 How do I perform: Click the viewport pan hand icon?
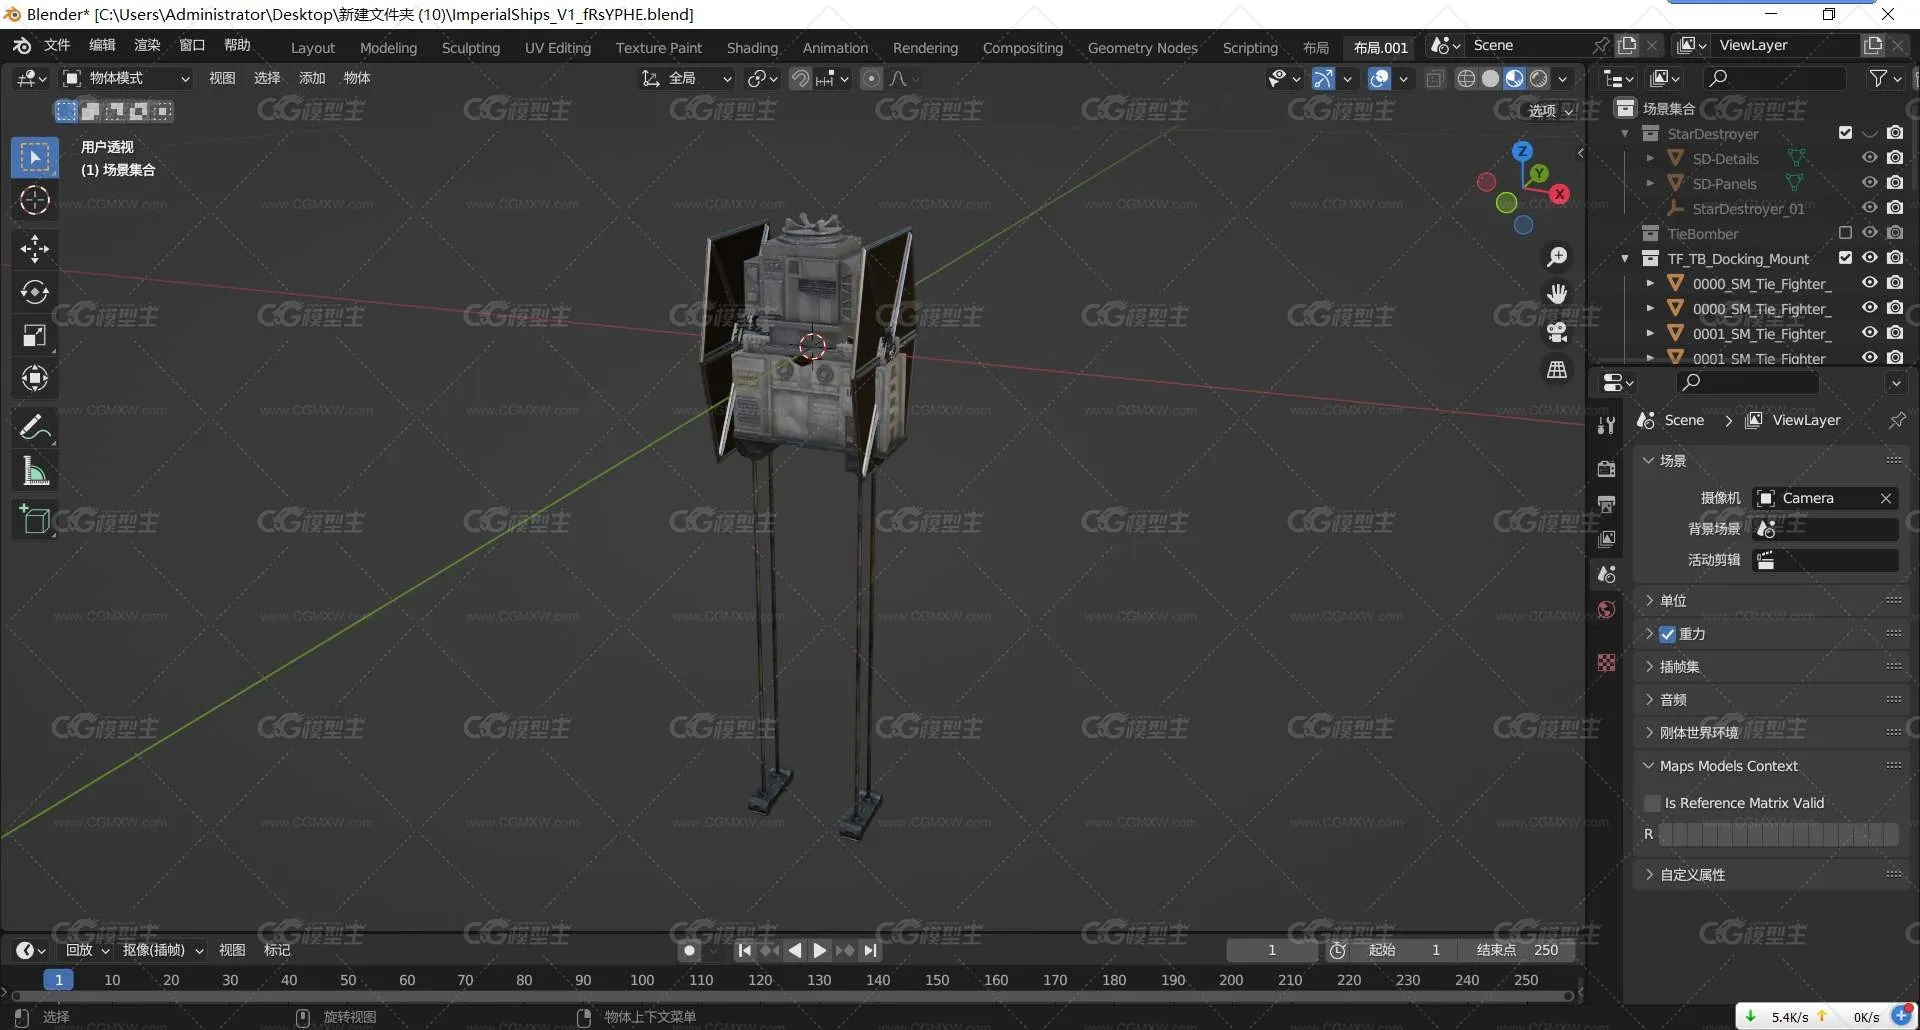[x=1557, y=294]
